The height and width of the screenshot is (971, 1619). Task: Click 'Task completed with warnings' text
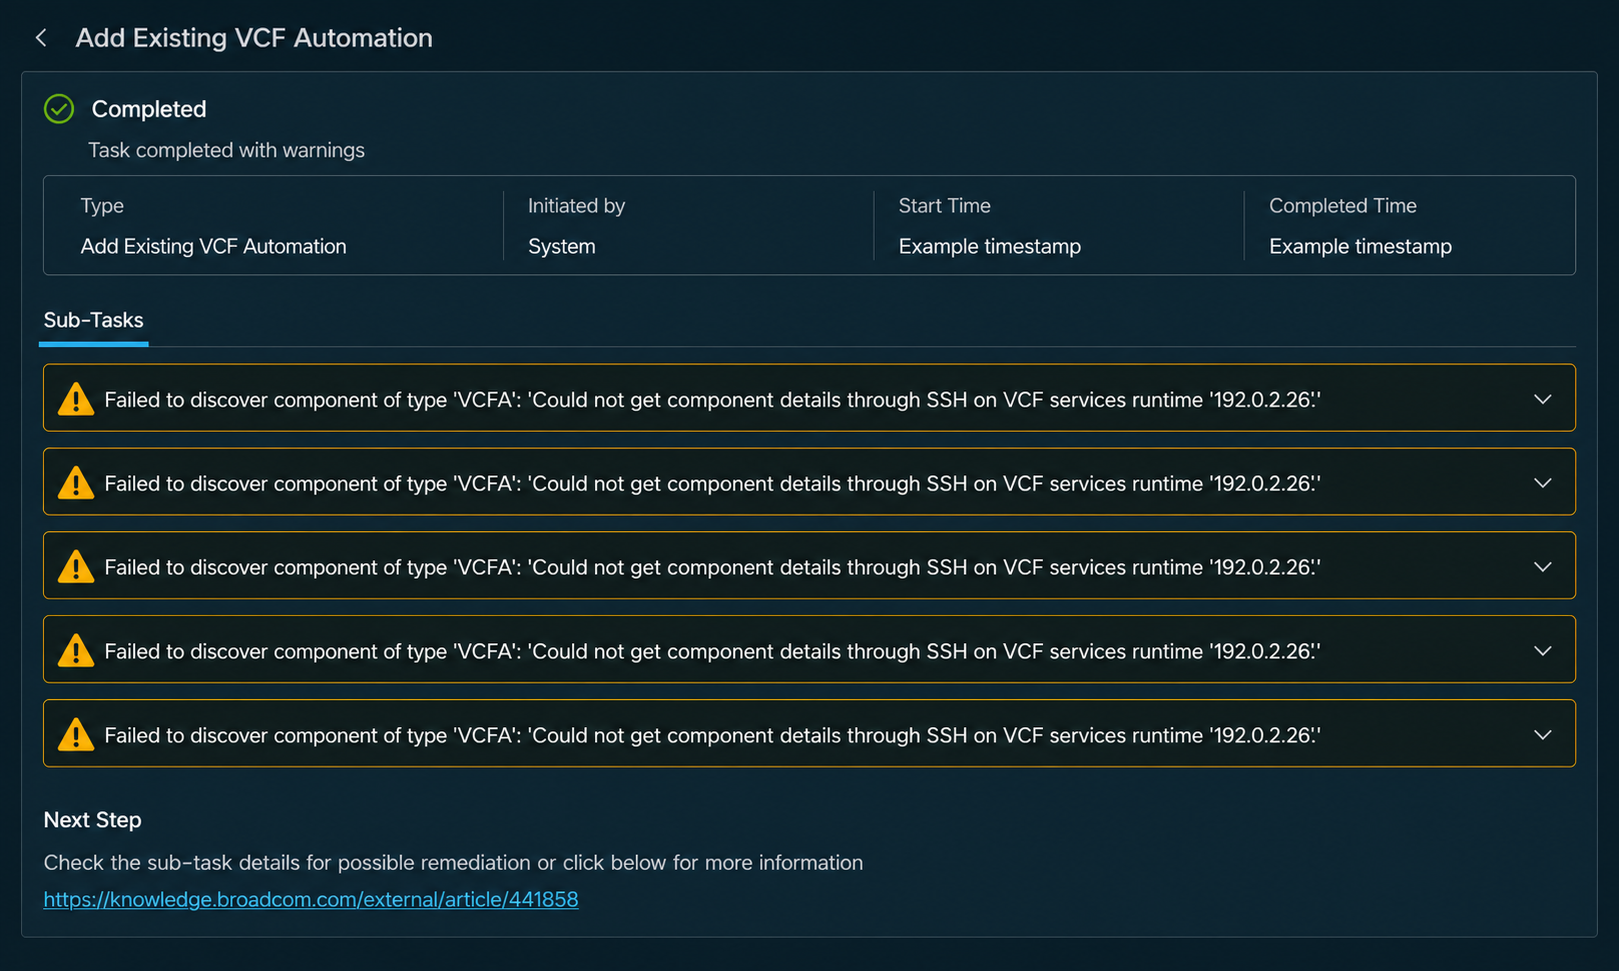click(x=226, y=150)
